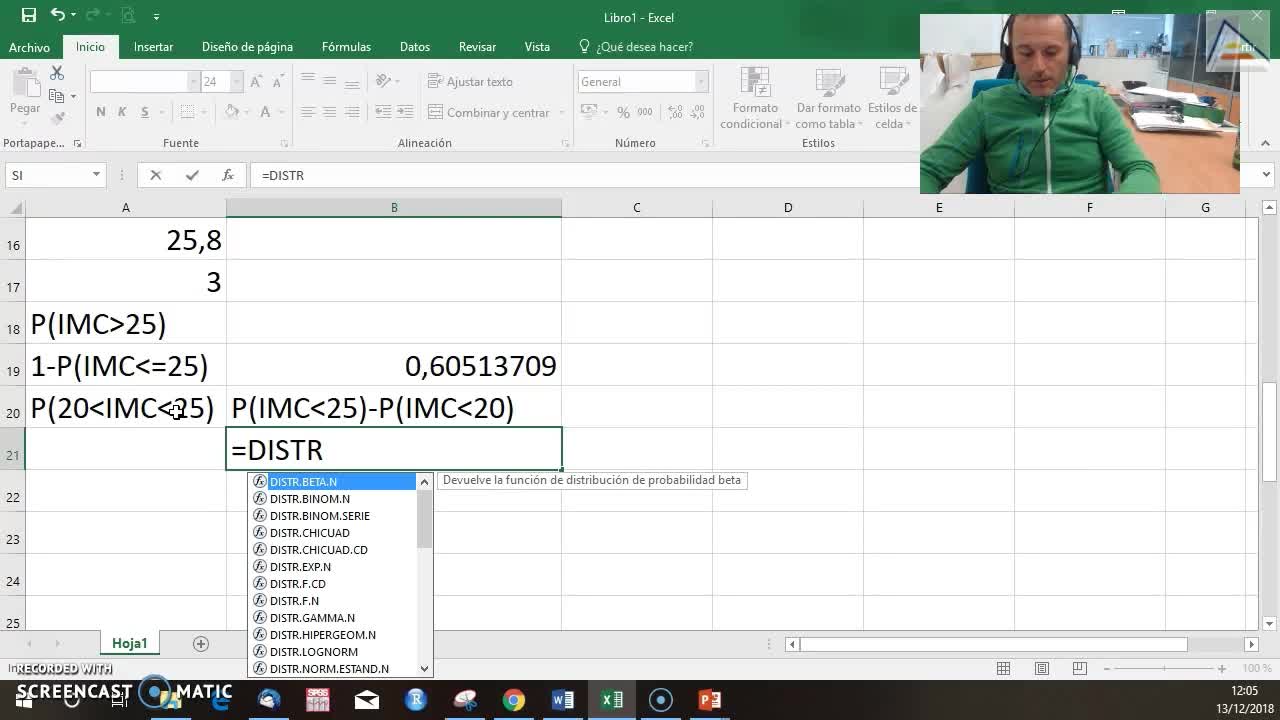Switch to the Fórmulas tab
Image resolution: width=1280 pixels, height=720 pixels.
346,47
